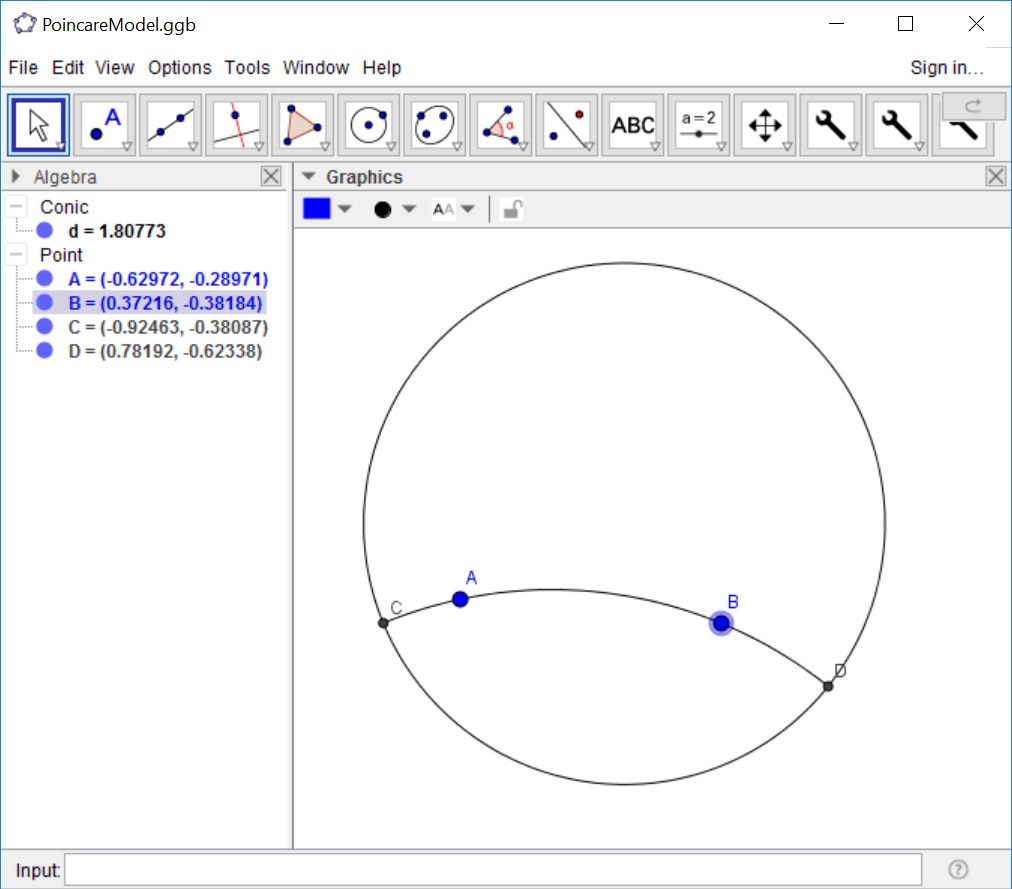Hide point A using its visibility circle
This screenshot has height=889, width=1012.
(x=44, y=279)
